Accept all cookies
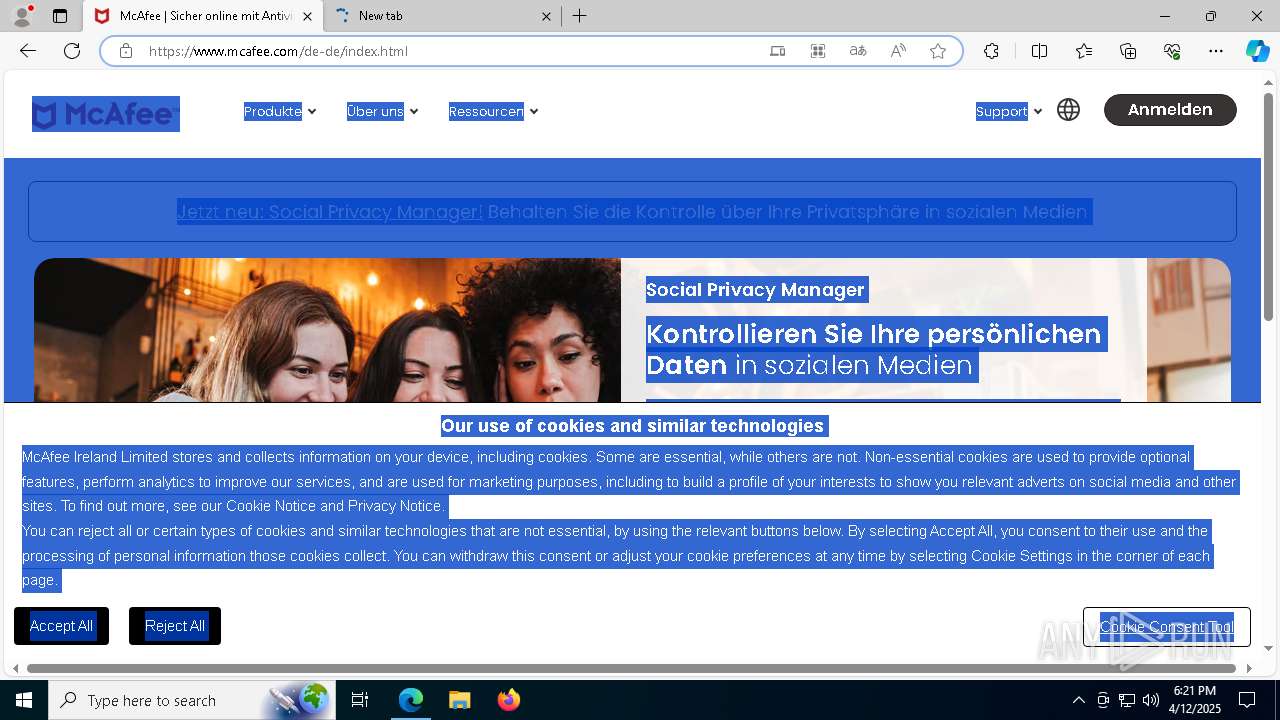This screenshot has width=1280, height=720. 61,626
